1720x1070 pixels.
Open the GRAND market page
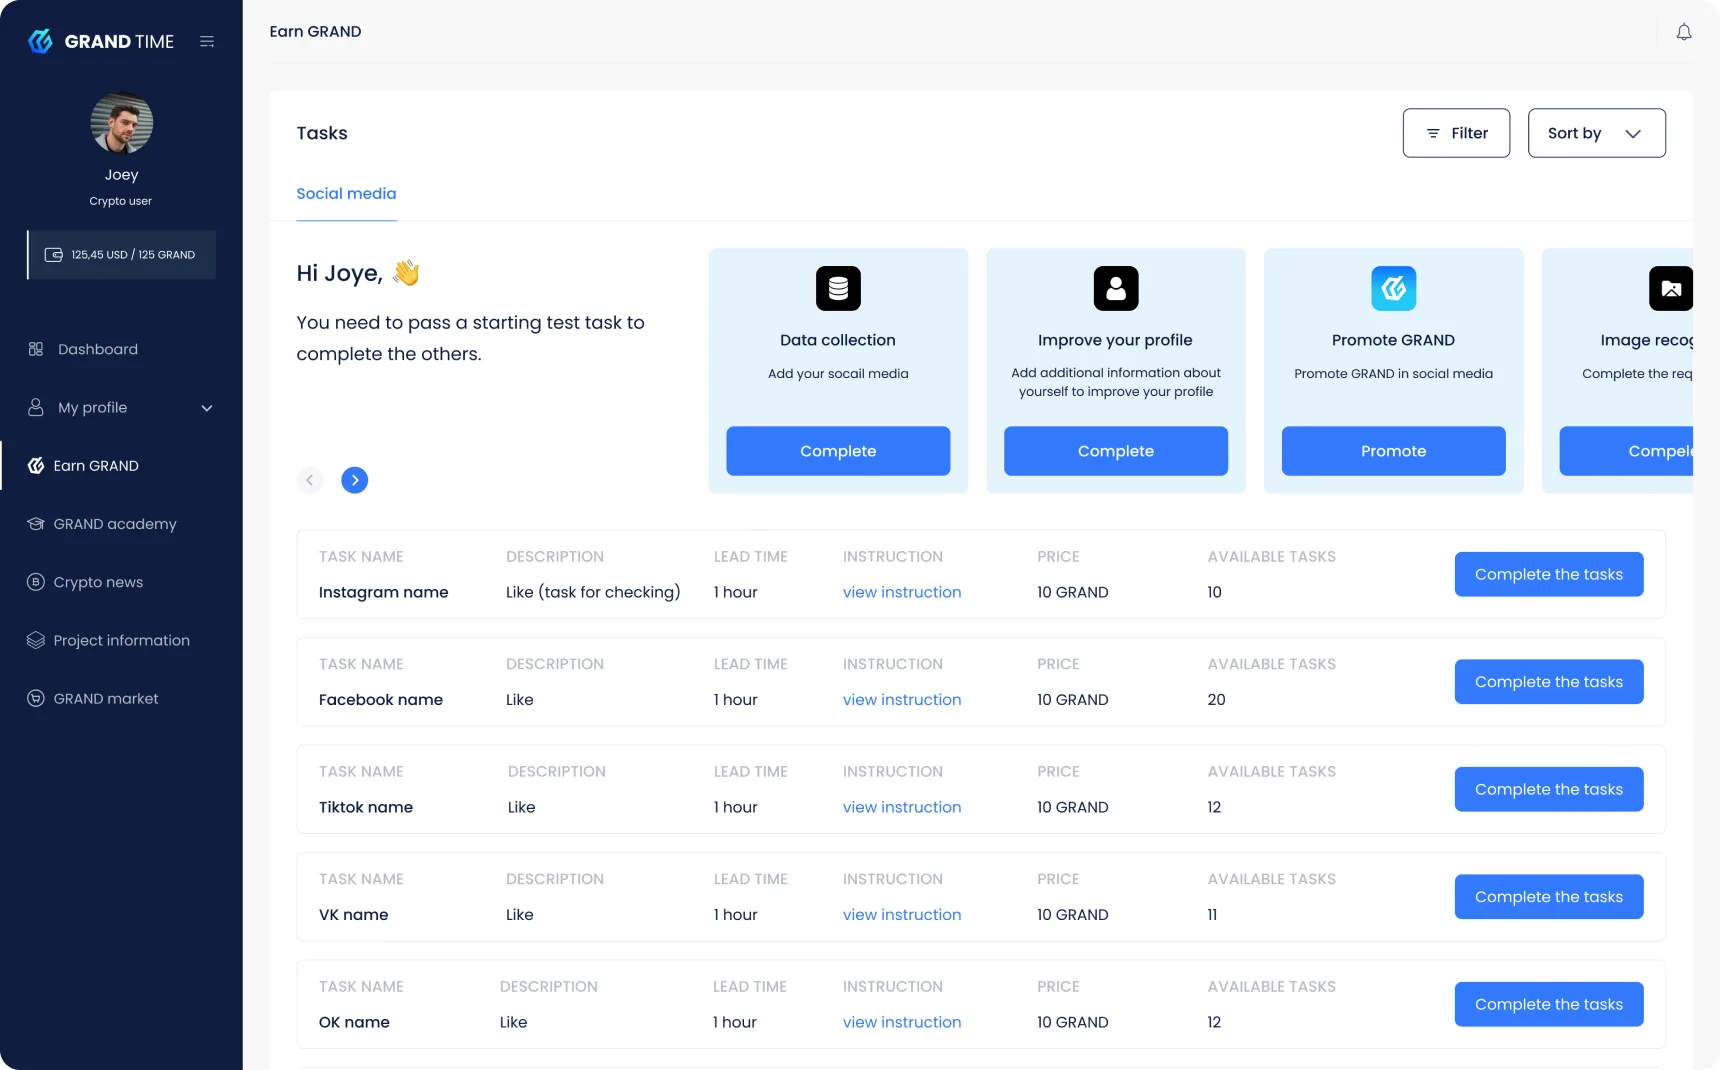pos(106,699)
